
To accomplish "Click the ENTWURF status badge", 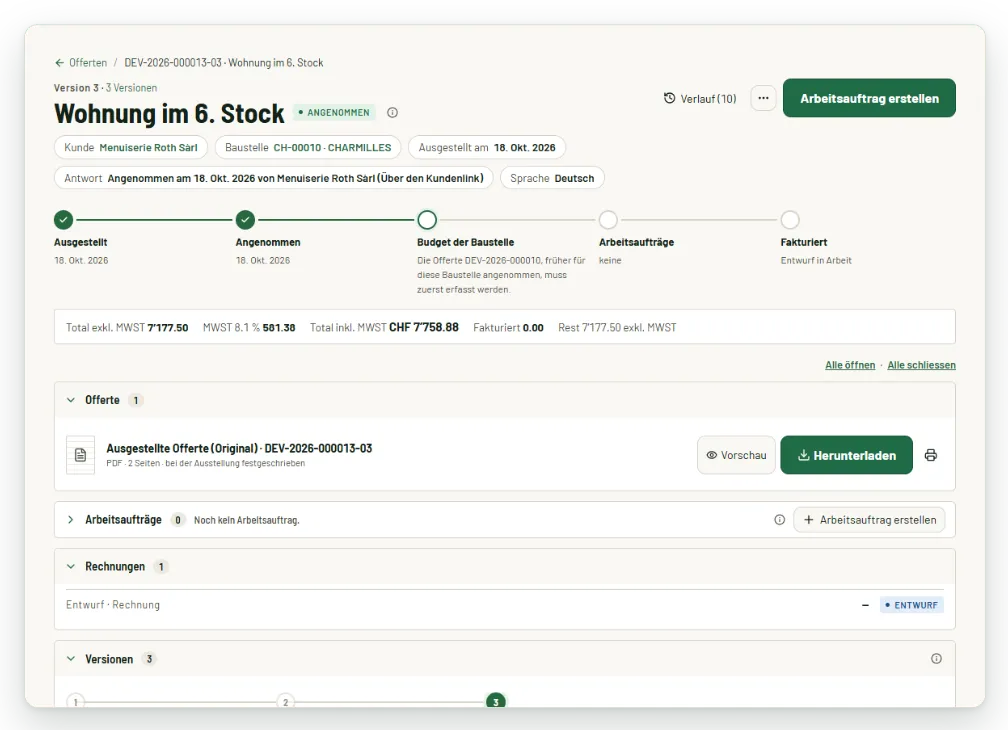I will (912, 605).
